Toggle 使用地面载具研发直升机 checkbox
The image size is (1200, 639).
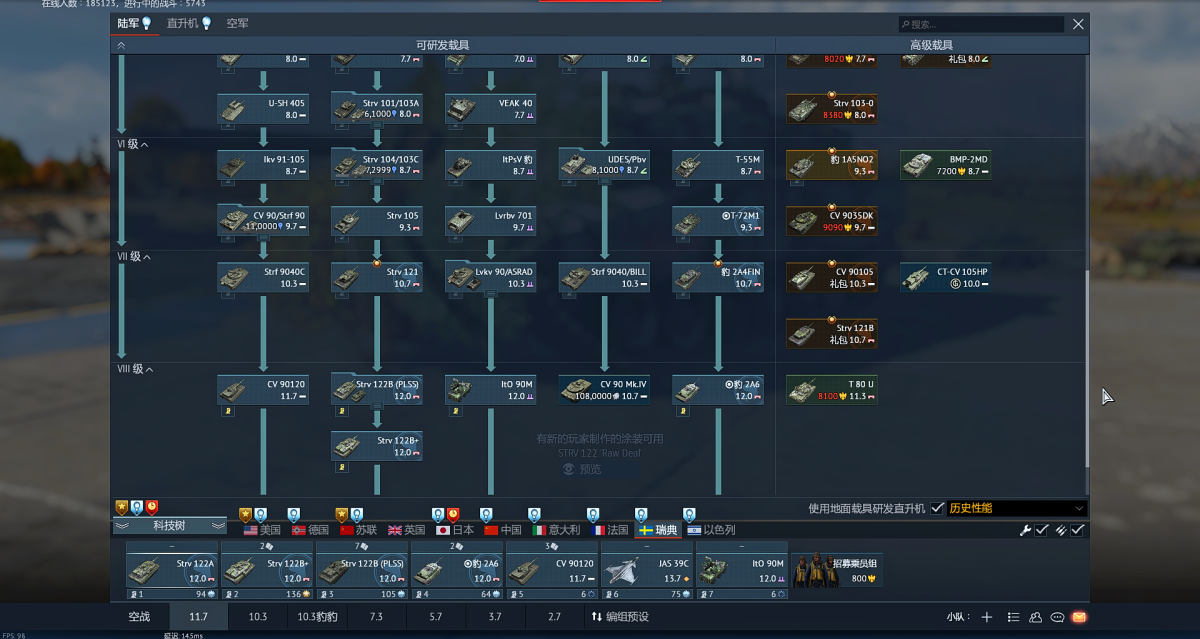coord(937,508)
